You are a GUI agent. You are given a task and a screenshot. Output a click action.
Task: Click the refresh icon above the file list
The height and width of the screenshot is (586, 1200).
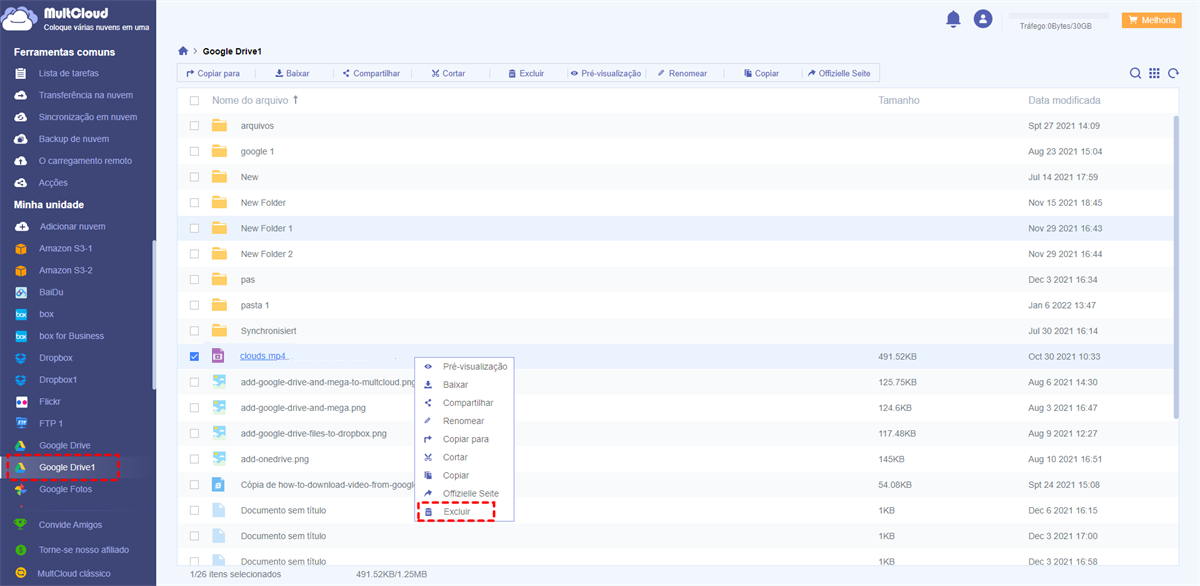click(x=1173, y=73)
